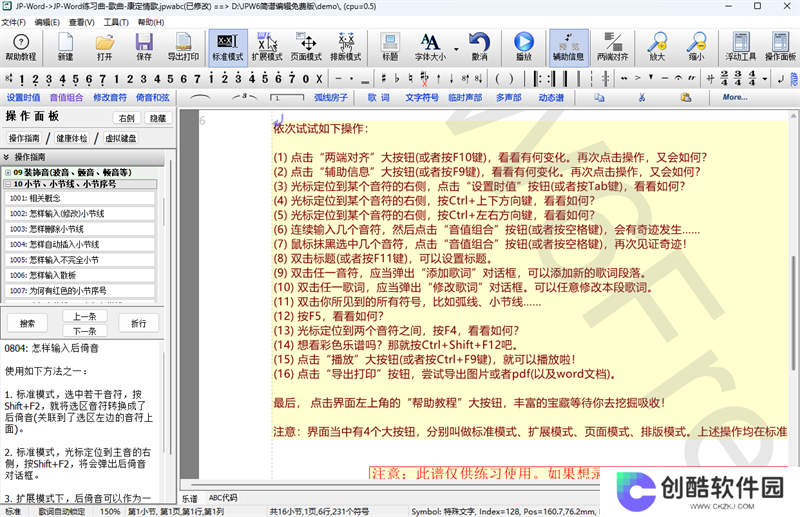The width and height of the screenshot is (800, 517).
Task: Save the file with 保存
Action: coord(144,47)
